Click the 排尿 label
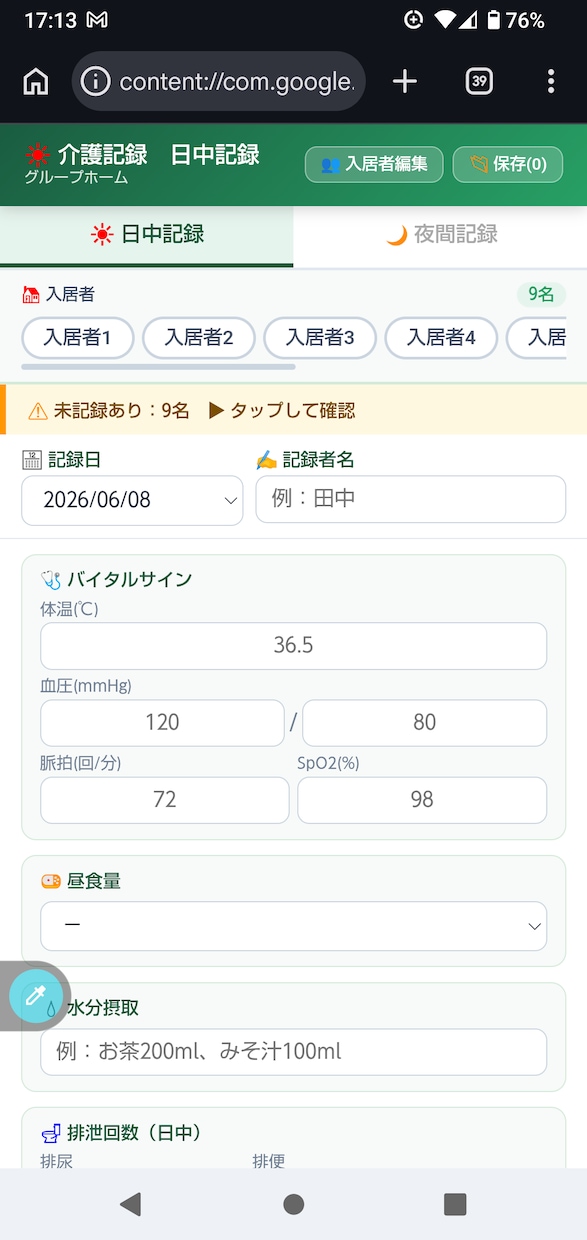The width and height of the screenshot is (587, 1240). [x=56, y=1161]
